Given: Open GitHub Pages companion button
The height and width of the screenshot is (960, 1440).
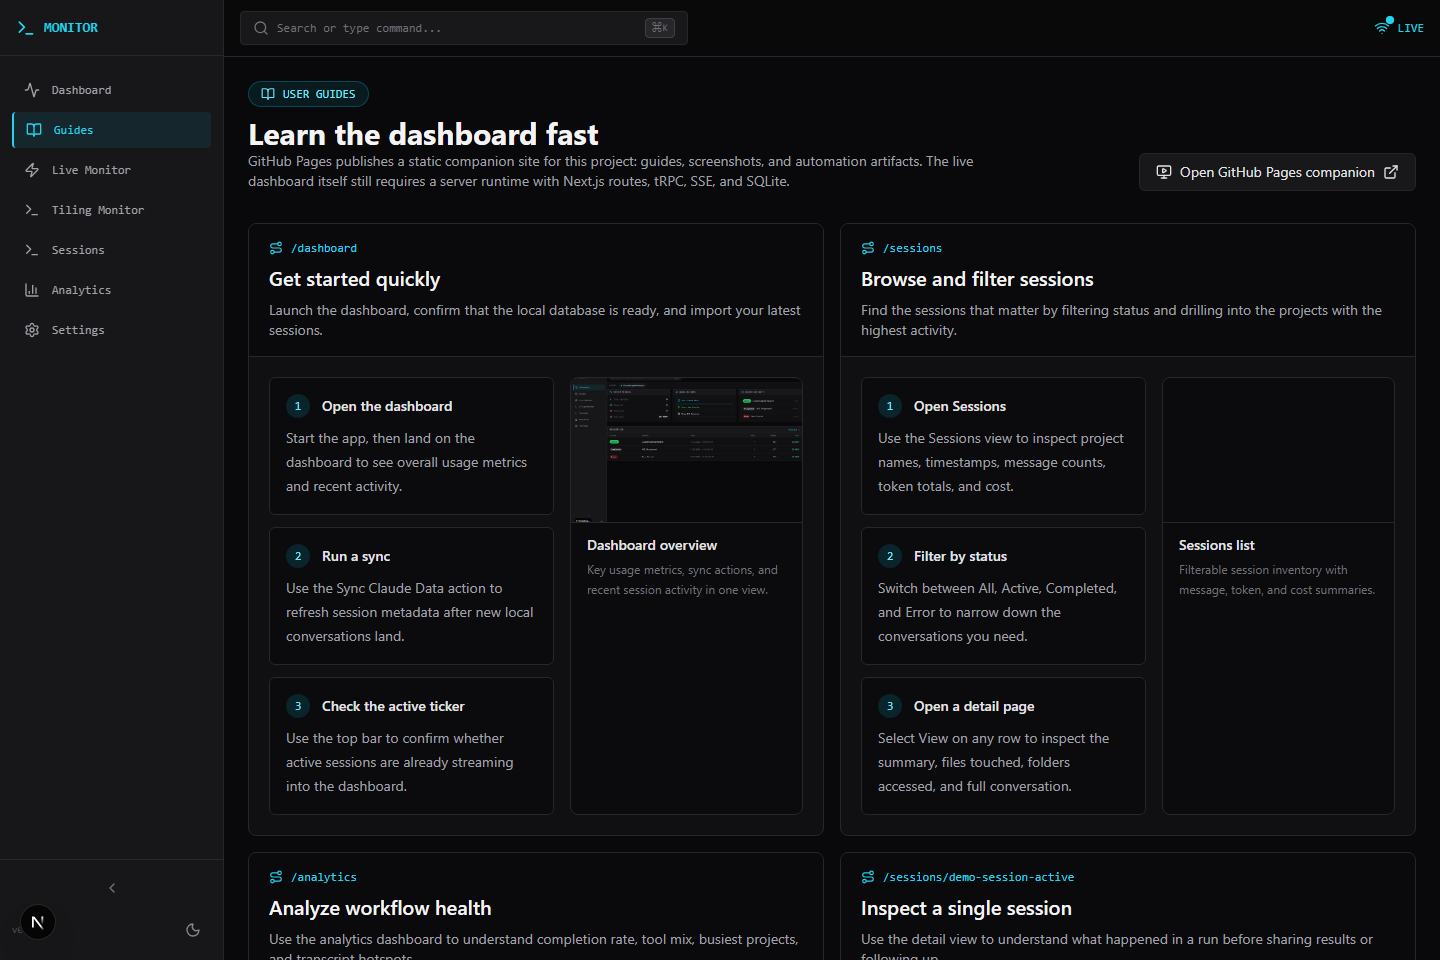Looking at the screenshot, I should click(1277, 172).
